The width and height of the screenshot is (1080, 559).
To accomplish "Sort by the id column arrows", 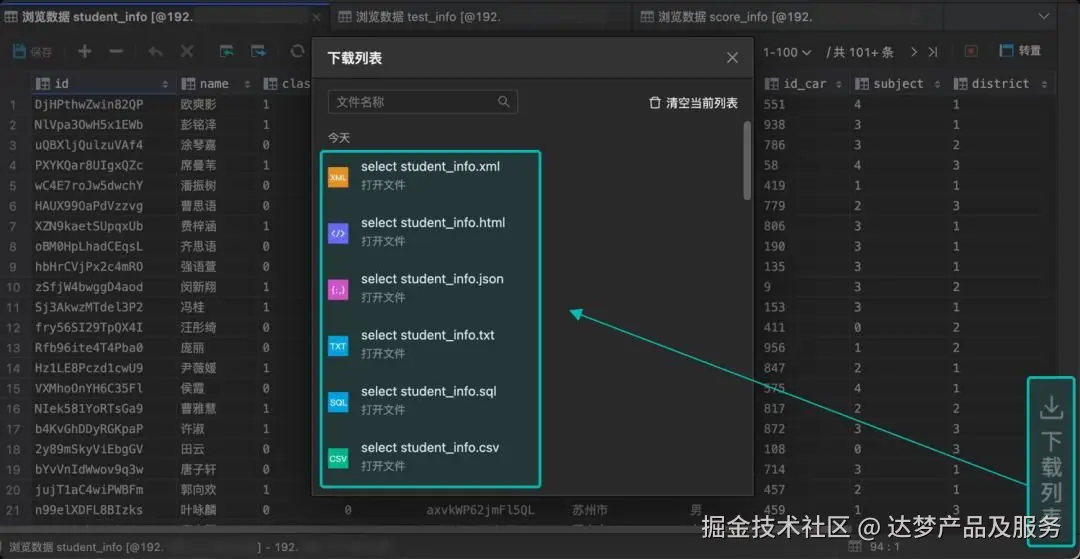I will tap(165, 84).
